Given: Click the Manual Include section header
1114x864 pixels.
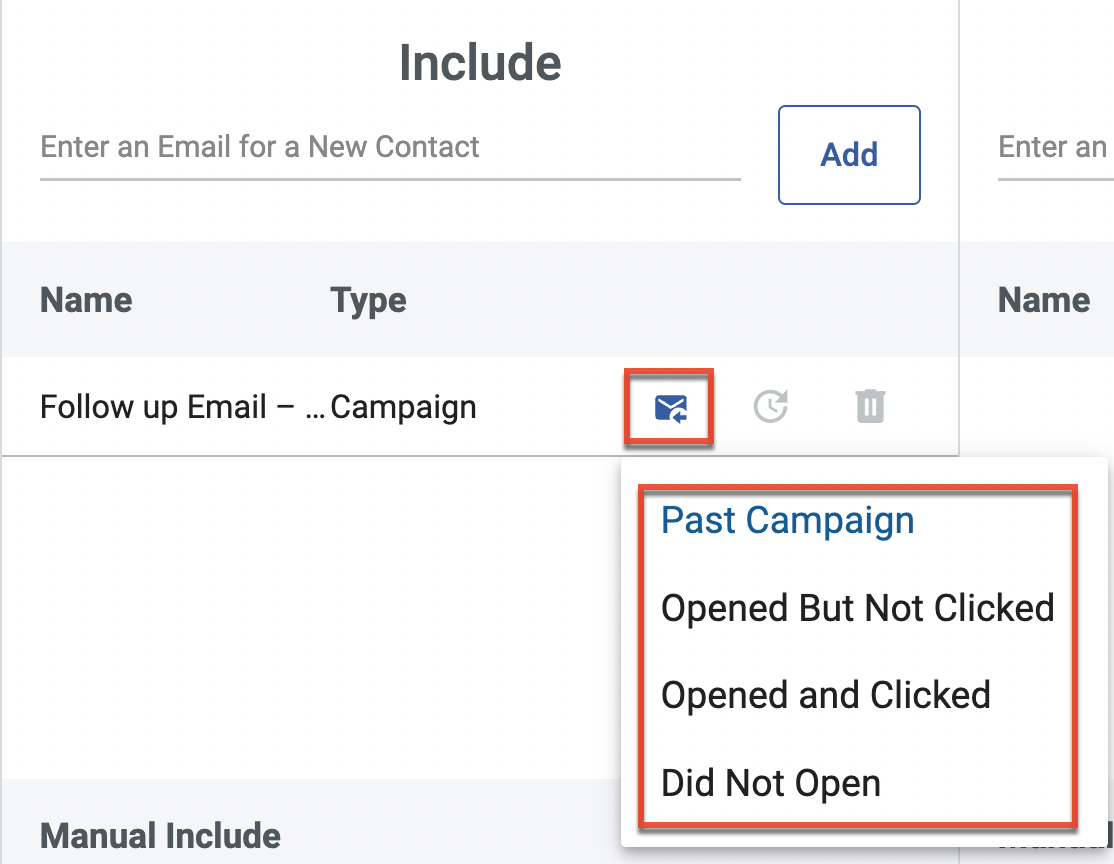Looking at the screenshot, I should point(160,835).
